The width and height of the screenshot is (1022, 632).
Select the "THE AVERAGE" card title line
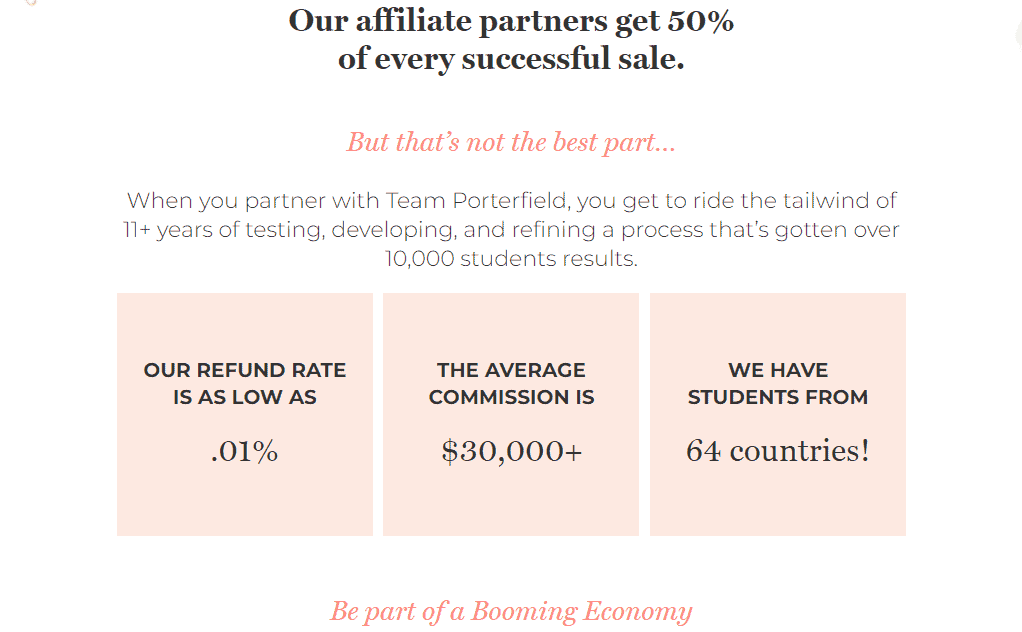pyautogui.click(x=511, y=370)
